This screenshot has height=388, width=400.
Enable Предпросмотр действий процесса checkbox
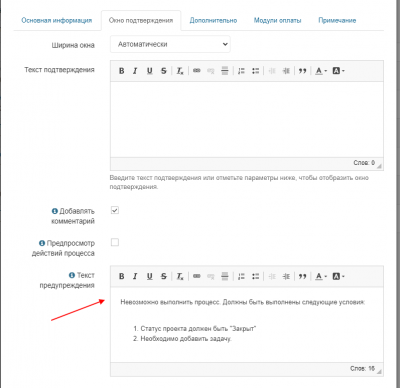[115, 242]
